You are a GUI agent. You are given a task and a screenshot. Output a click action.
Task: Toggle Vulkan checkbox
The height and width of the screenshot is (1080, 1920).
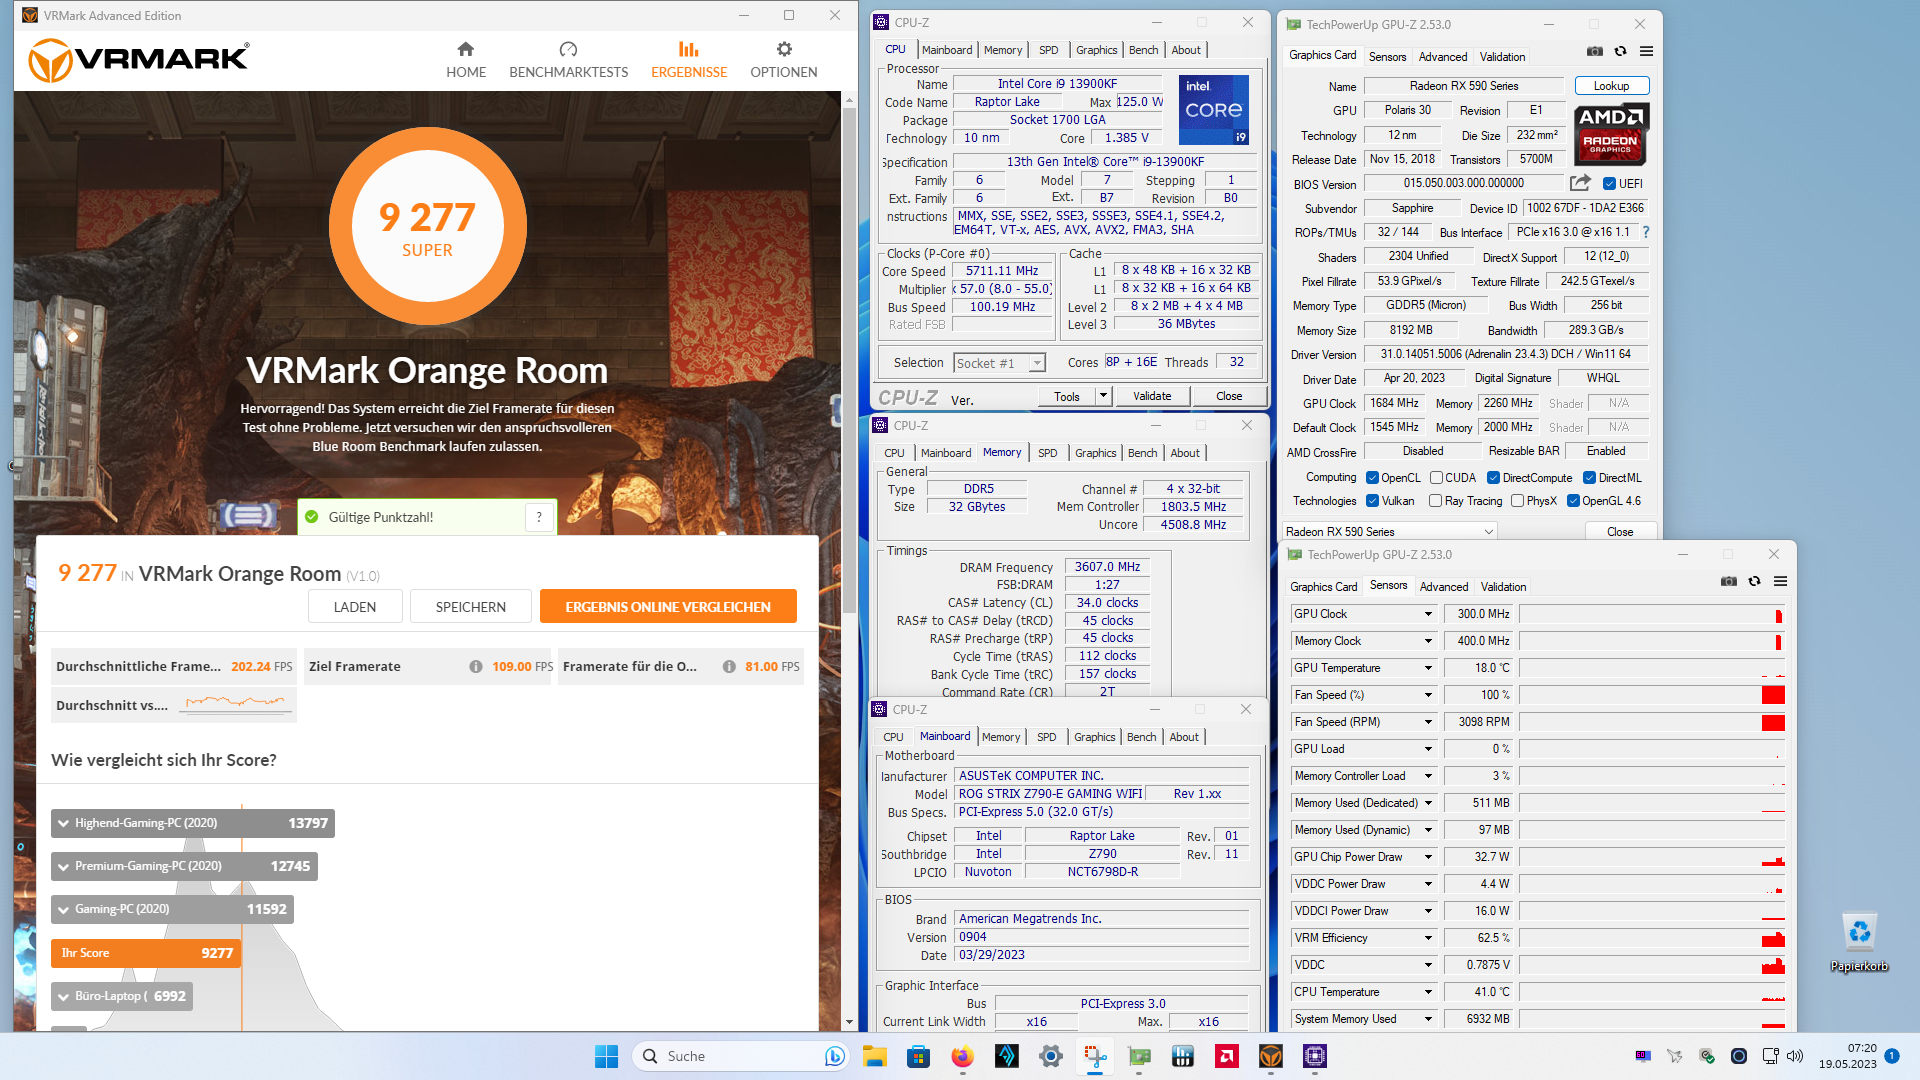tap(1373, 501)
